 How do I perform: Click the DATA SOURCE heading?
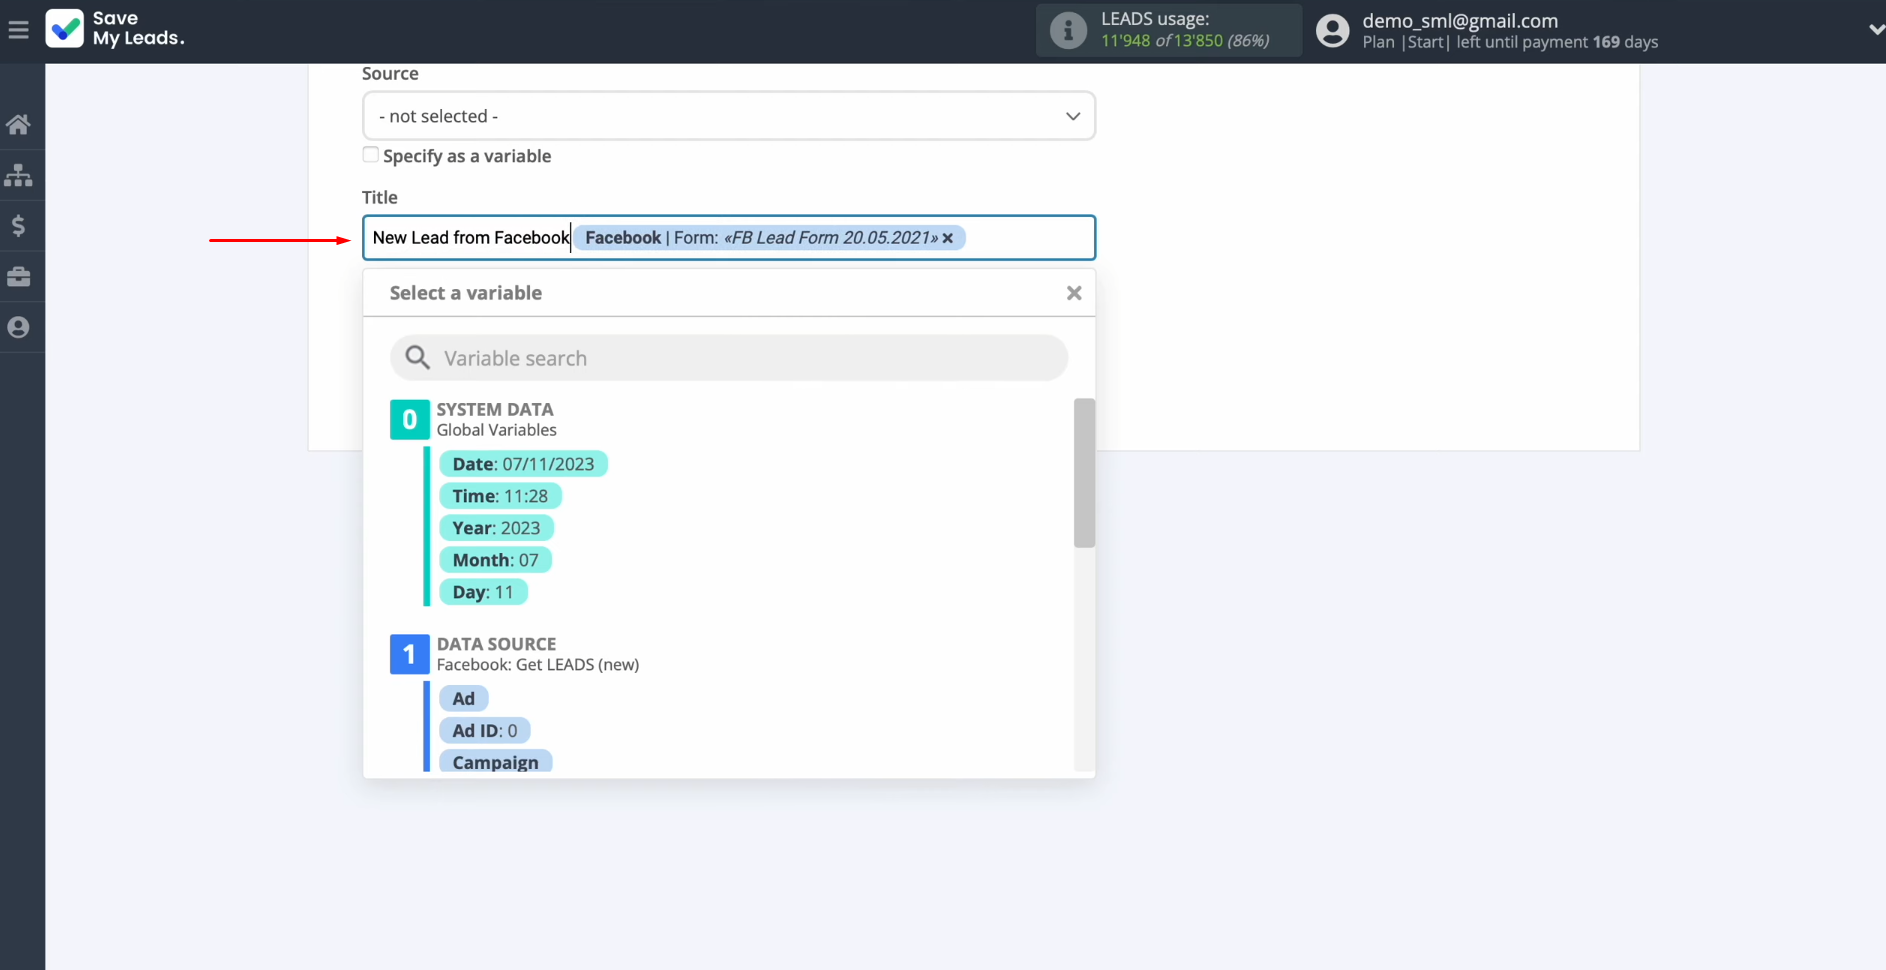(496, 644)
